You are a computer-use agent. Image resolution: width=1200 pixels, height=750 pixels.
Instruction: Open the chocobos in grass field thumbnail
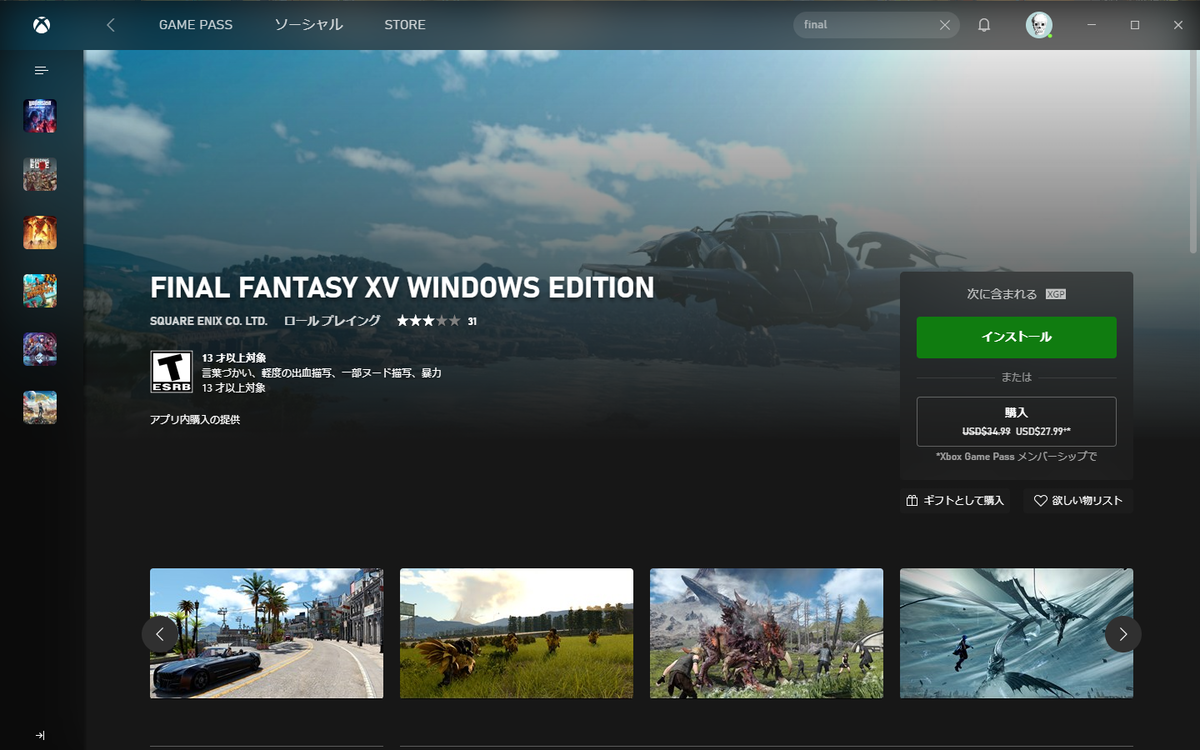(x=516, y=633)
